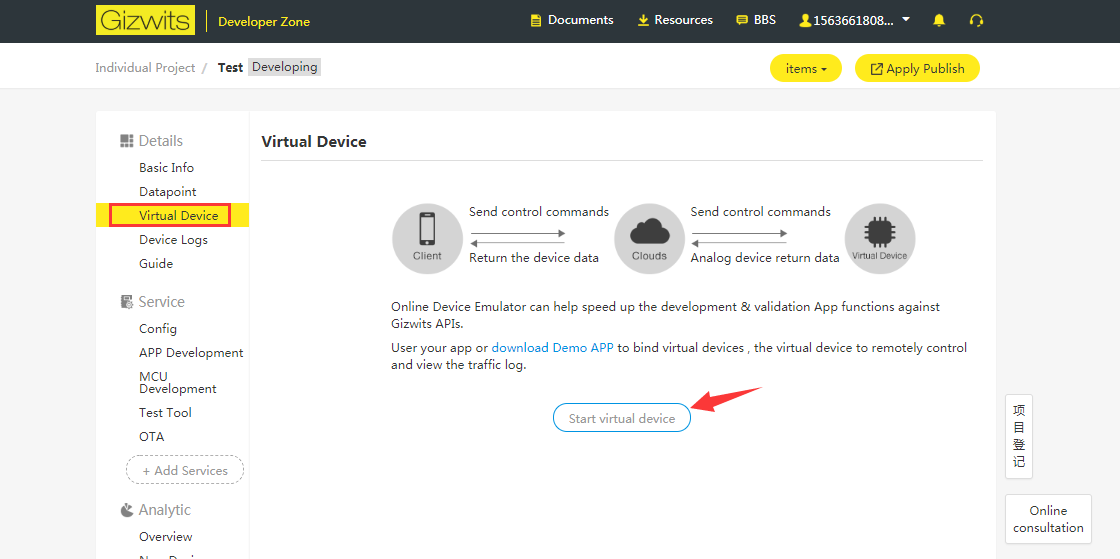Click the Details section icon
This screenshot has height=559, width=1120.
point(126,141)
